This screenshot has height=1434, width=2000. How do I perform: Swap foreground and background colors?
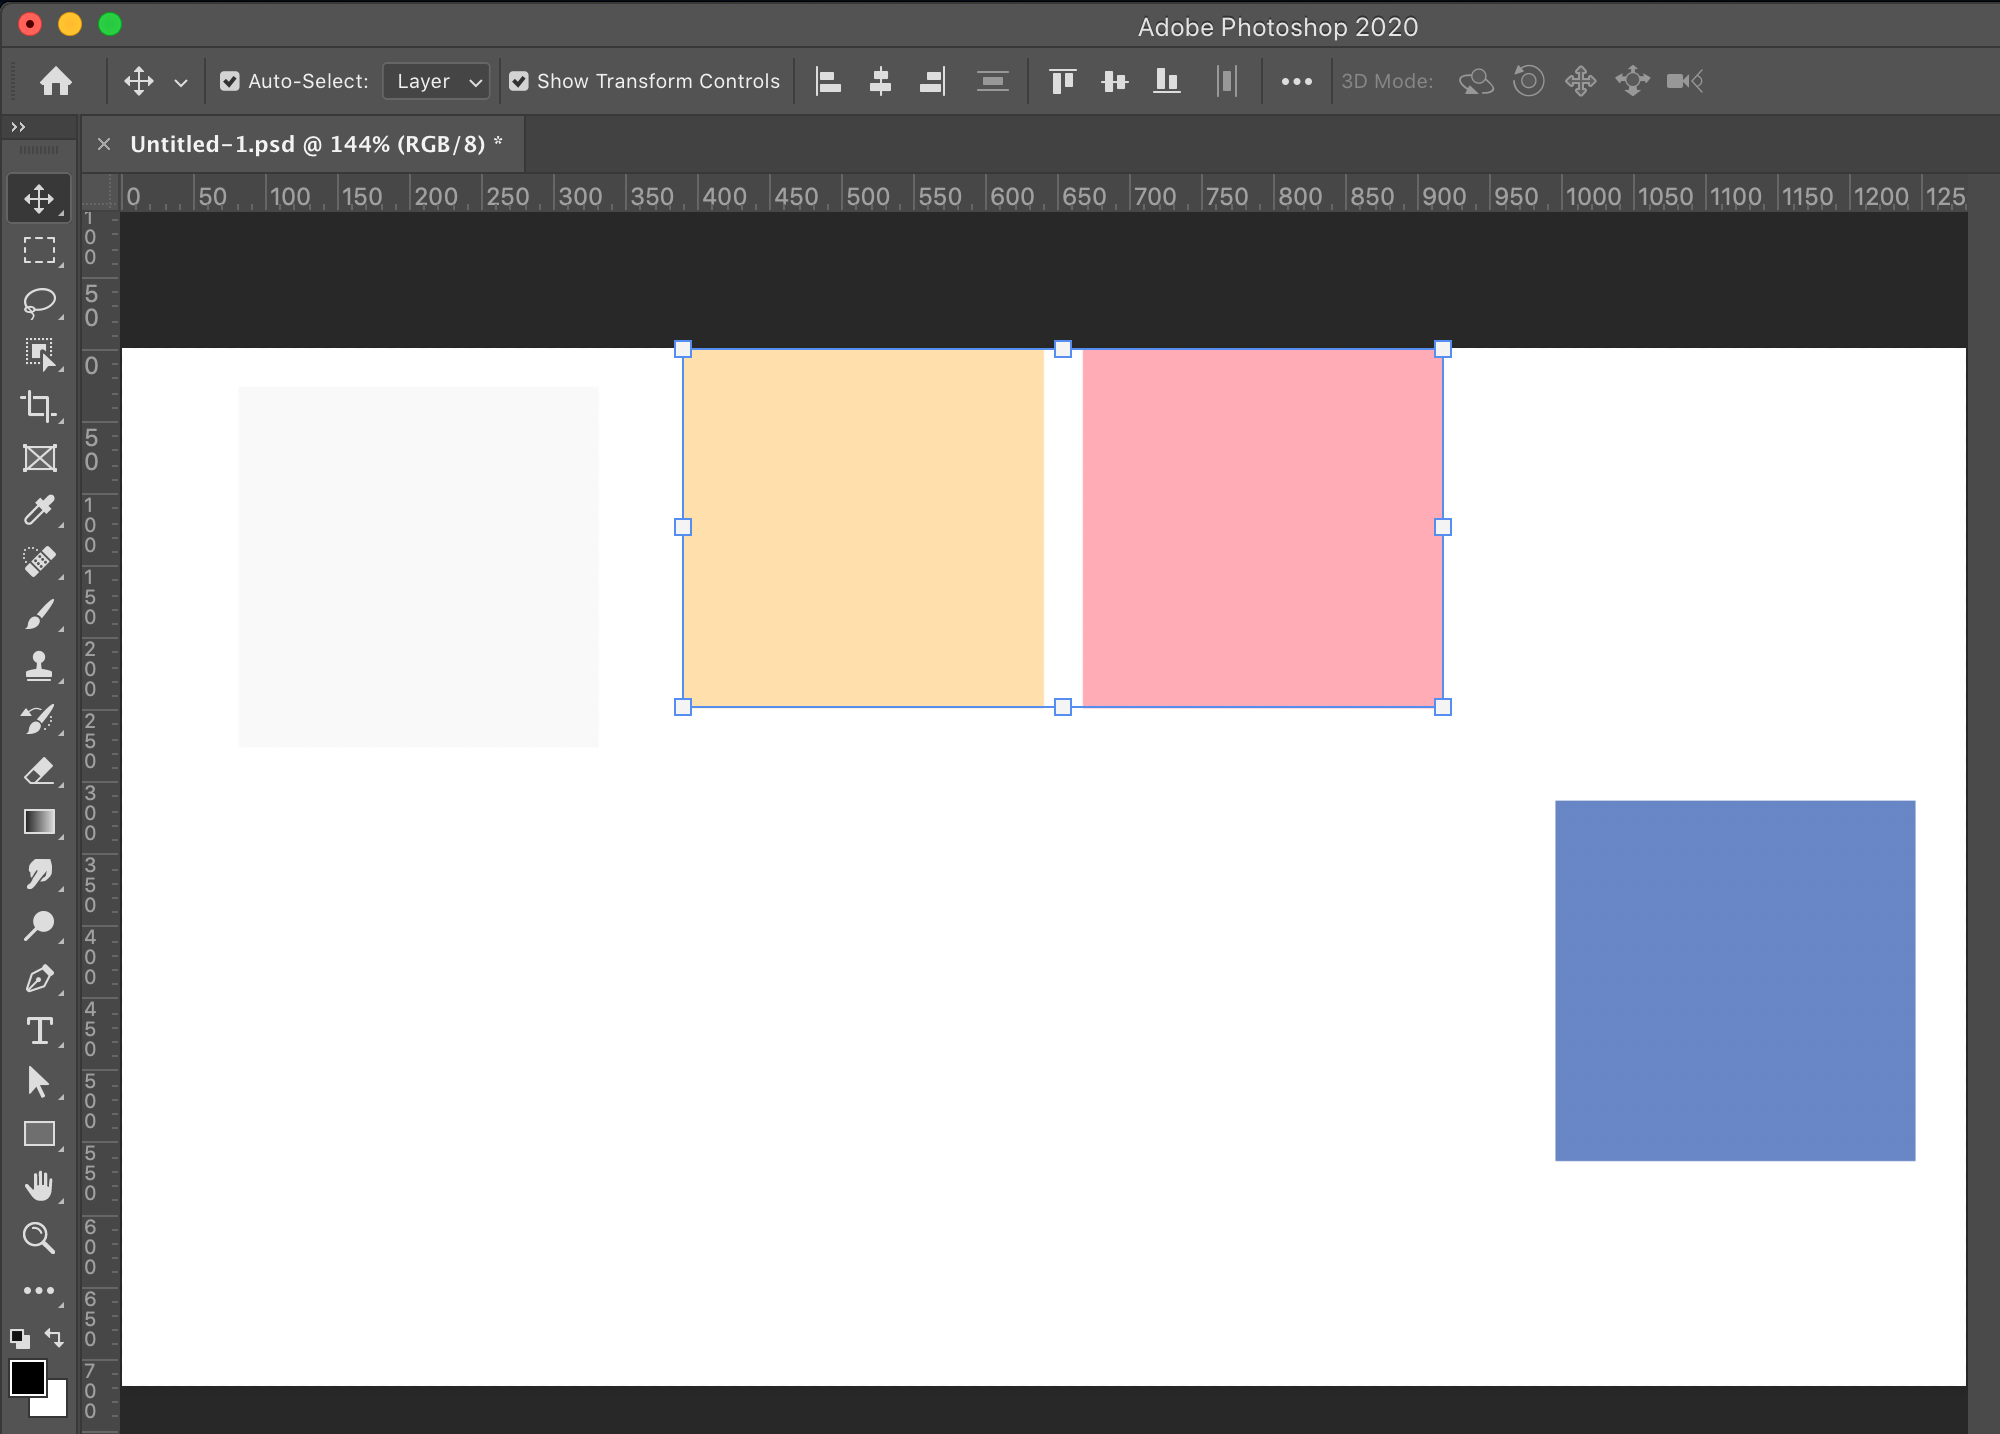coord(55,1338)
